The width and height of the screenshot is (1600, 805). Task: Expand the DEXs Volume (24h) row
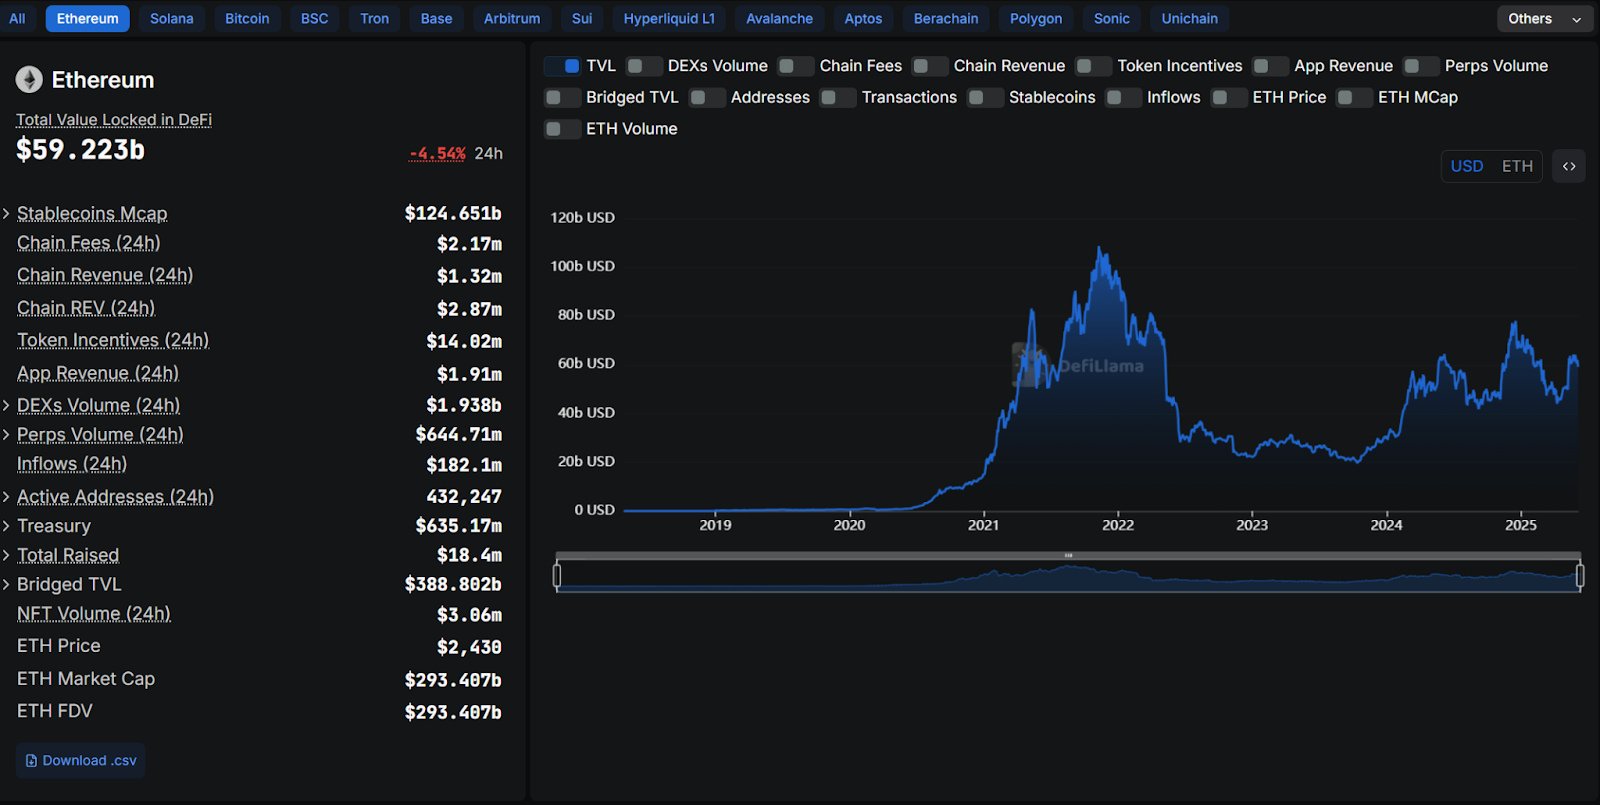coord(6,406)
